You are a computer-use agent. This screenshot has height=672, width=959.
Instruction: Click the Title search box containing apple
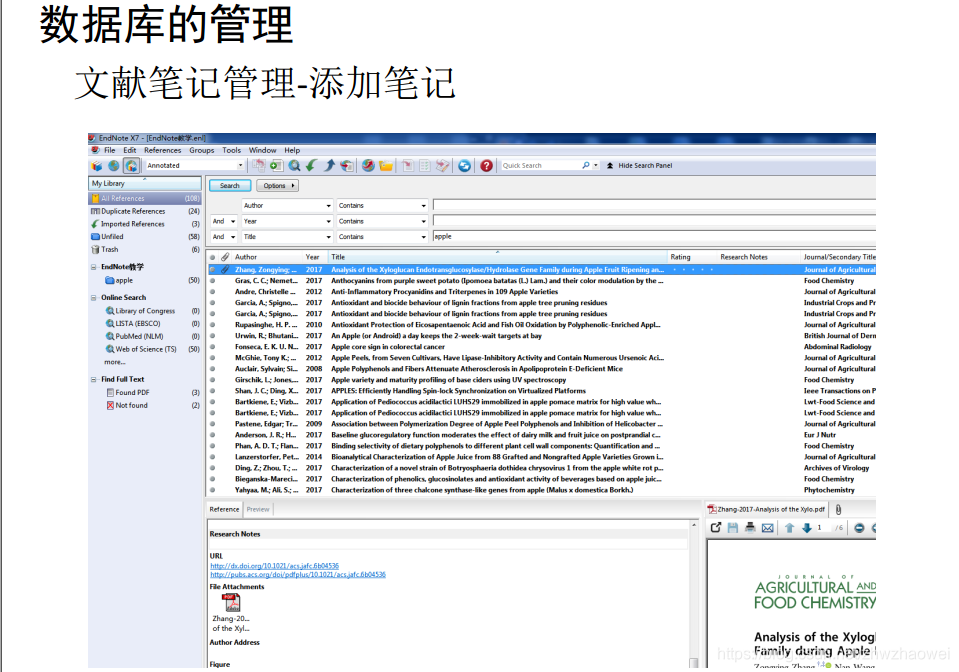pyautogui.click(x=654, y=237)
